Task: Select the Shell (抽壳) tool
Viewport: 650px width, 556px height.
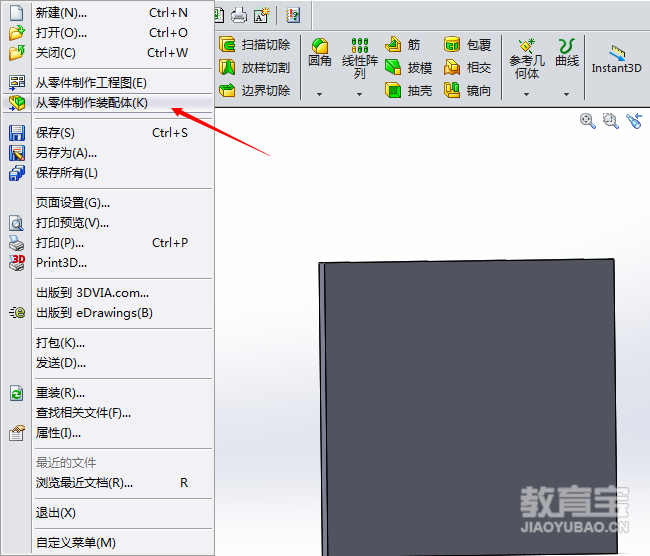Action: point(409,90)
